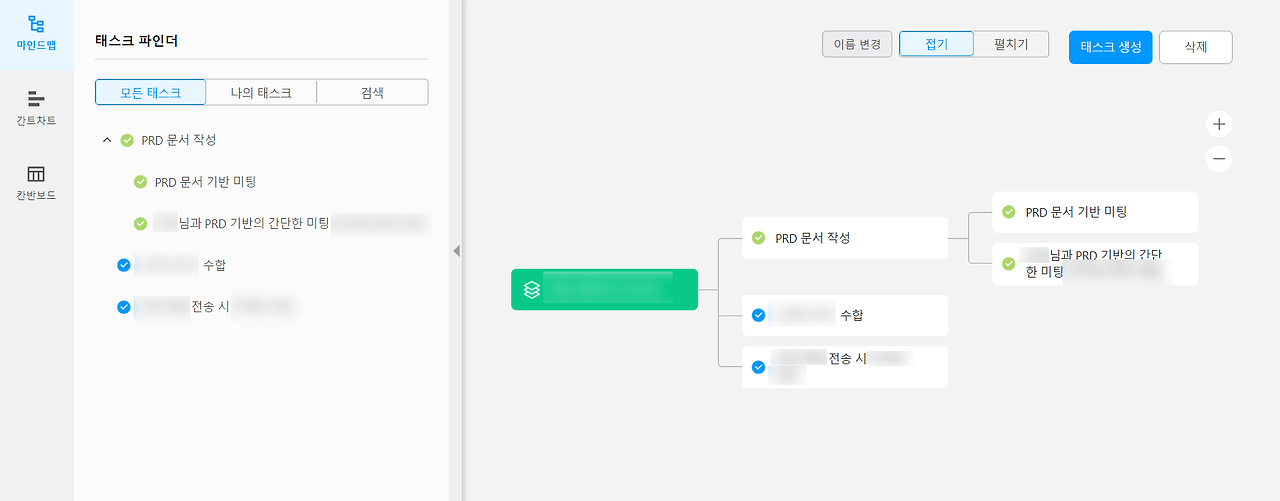
Task: Click the green root node layers icon
Action: 532,290
